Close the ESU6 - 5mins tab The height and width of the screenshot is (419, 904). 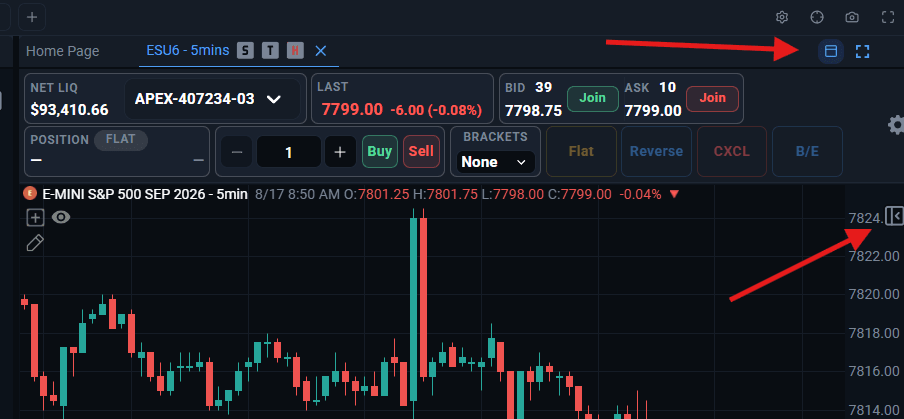coord(321,51)
